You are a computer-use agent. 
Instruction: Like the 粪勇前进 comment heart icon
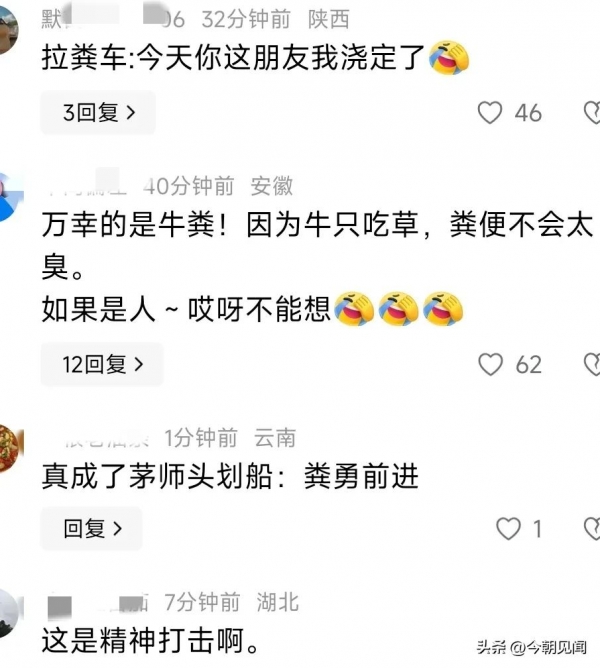click(508, 528)
